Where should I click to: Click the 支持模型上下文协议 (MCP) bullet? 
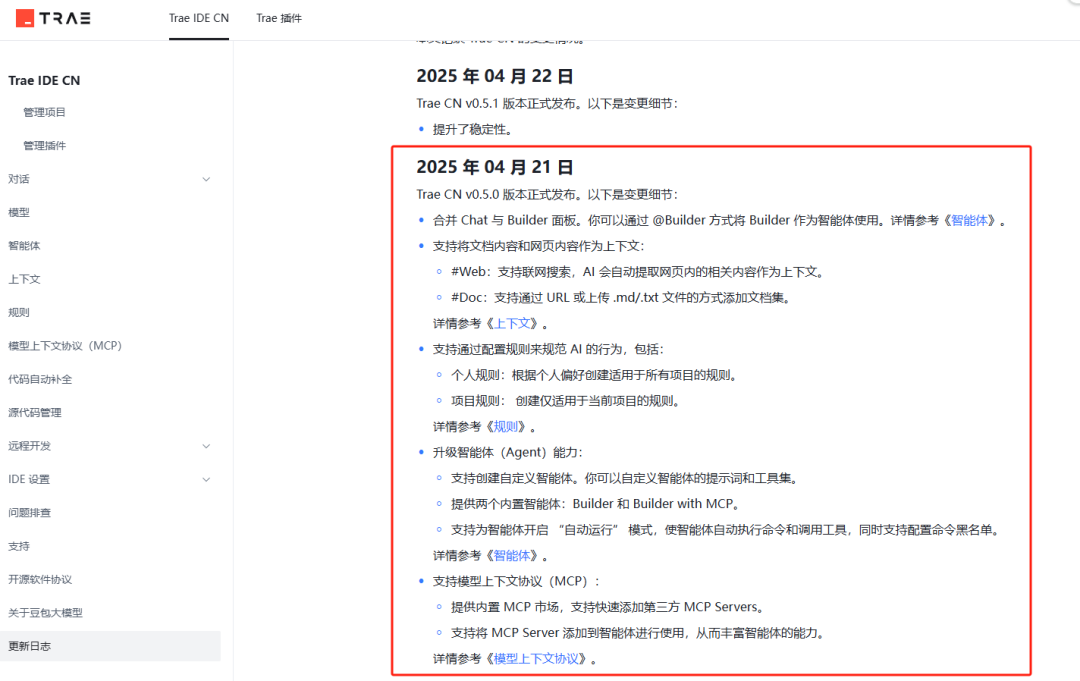pos(516,581)
